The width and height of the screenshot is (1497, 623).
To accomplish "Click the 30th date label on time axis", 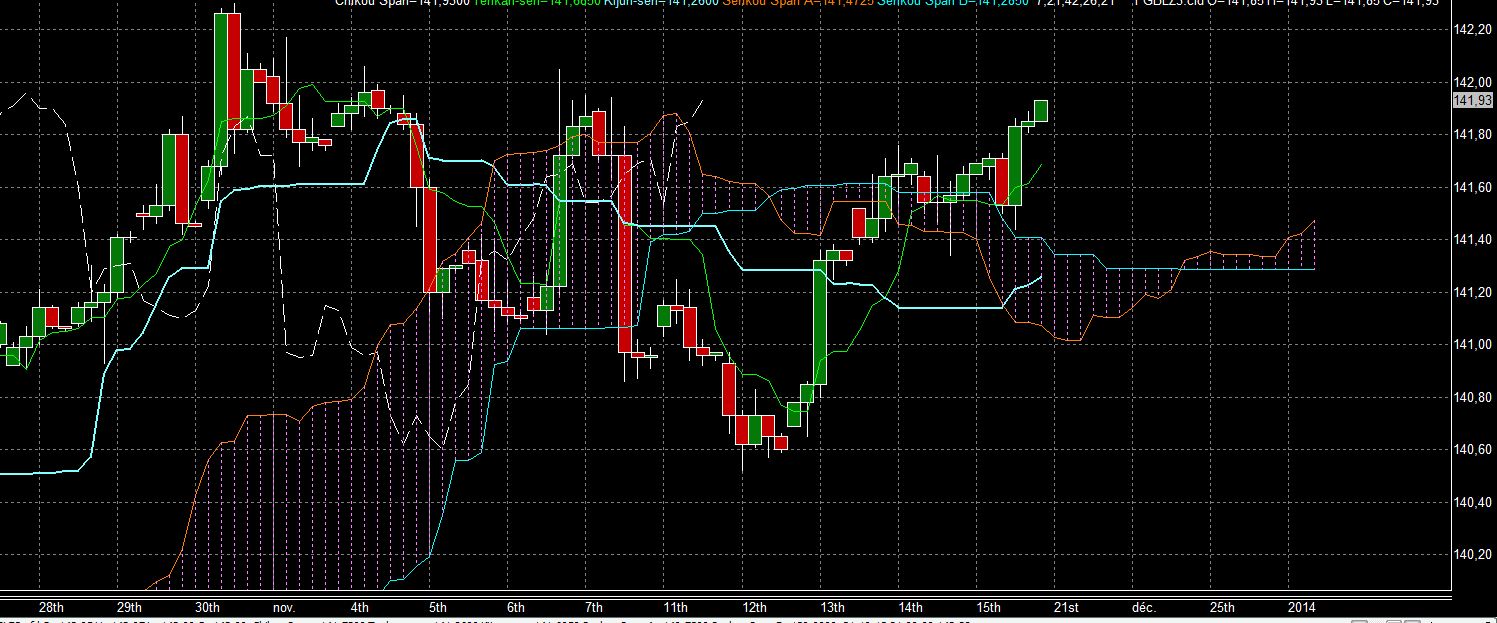I will point(207,608).
